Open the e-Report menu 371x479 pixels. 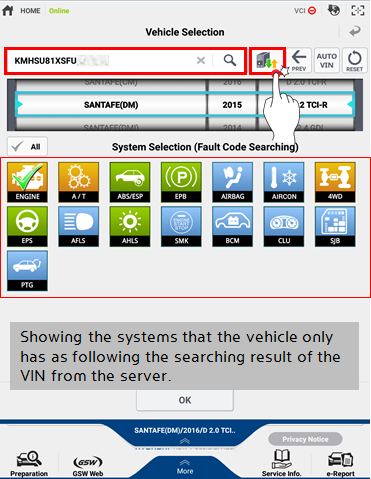click(340, 464)
